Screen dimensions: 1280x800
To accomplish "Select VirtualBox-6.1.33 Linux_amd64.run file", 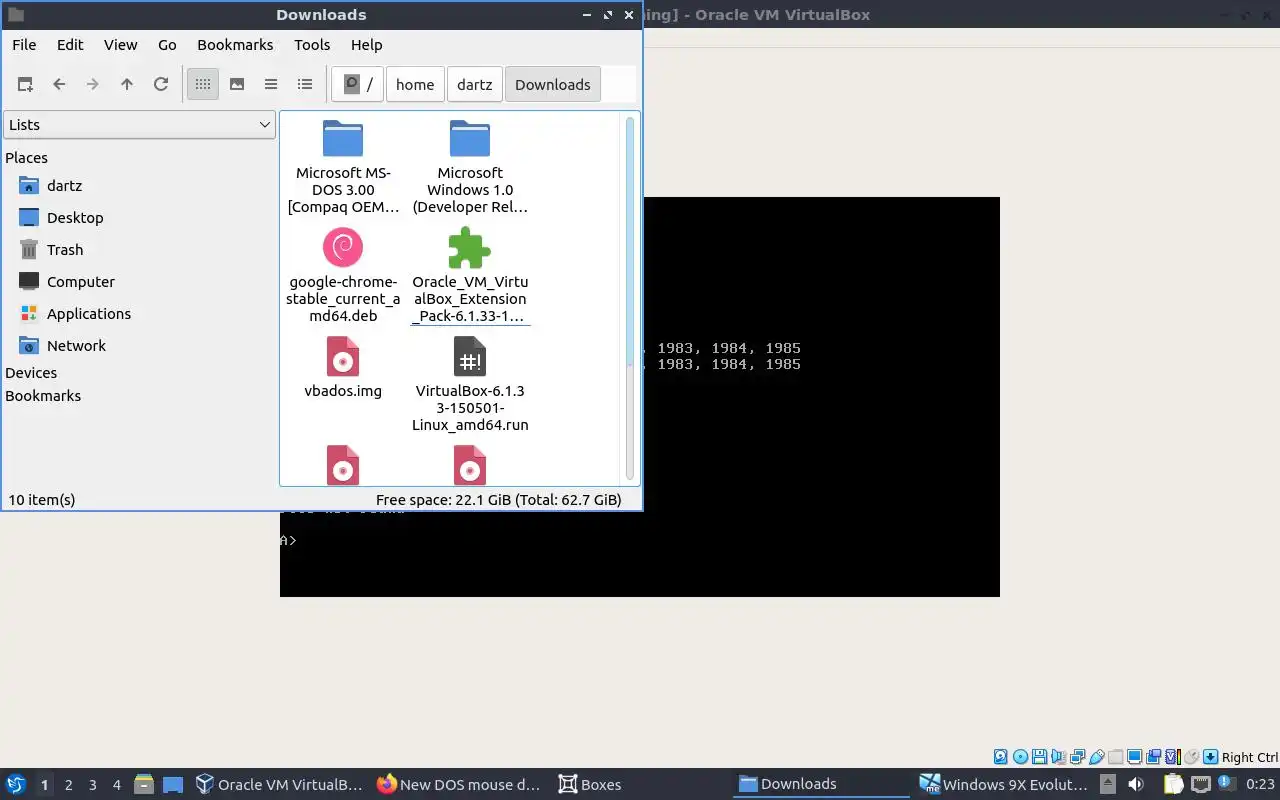I will tap(470, 384).
